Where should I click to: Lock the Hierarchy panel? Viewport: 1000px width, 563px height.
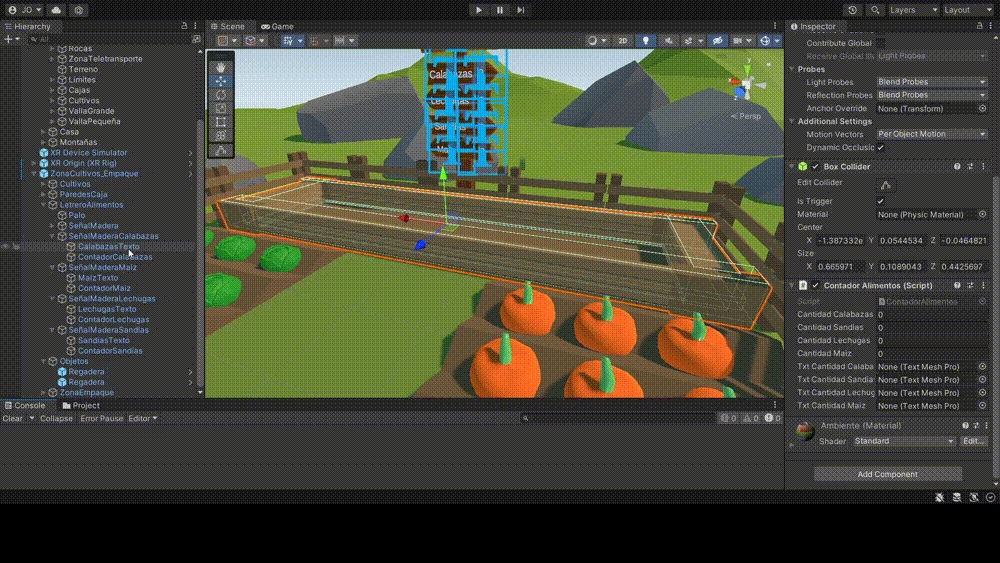(x=184, y=26)
